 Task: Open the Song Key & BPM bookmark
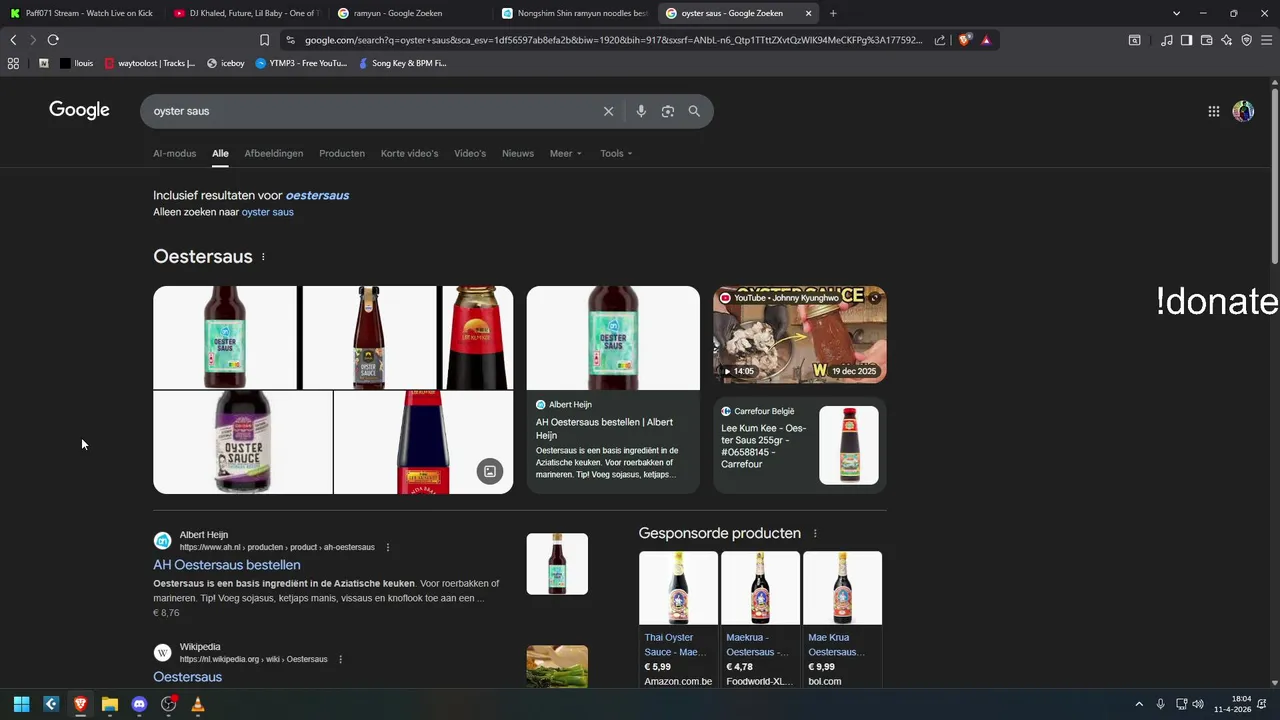coord(402,63)
